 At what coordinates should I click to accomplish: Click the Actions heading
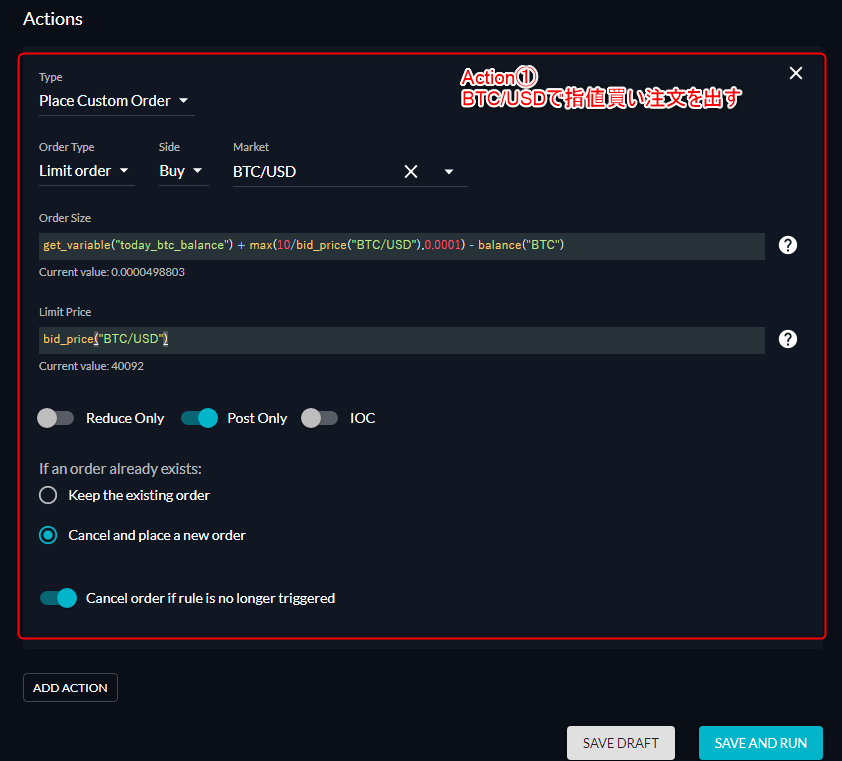[53, 19]
